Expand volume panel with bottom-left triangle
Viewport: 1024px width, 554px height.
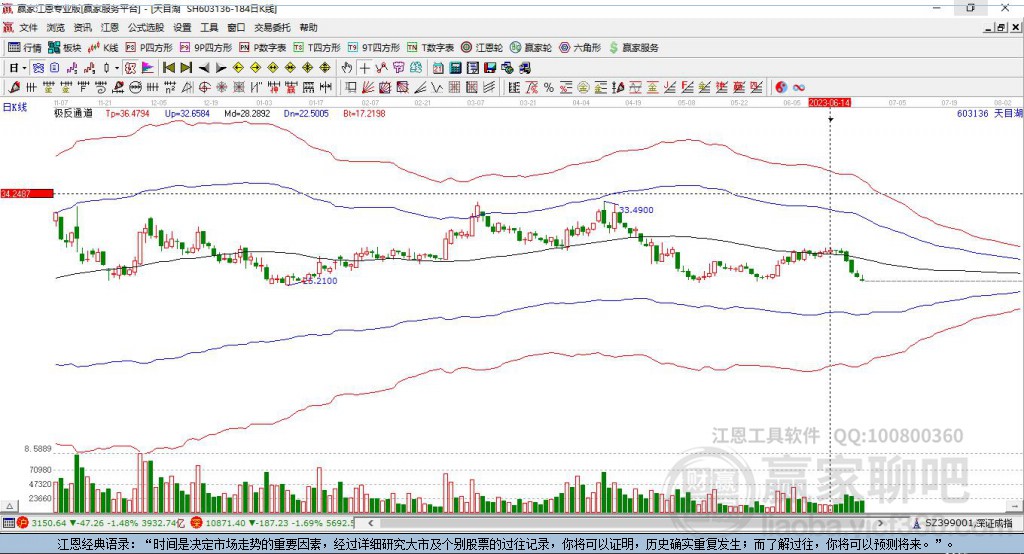pos(9,506)
